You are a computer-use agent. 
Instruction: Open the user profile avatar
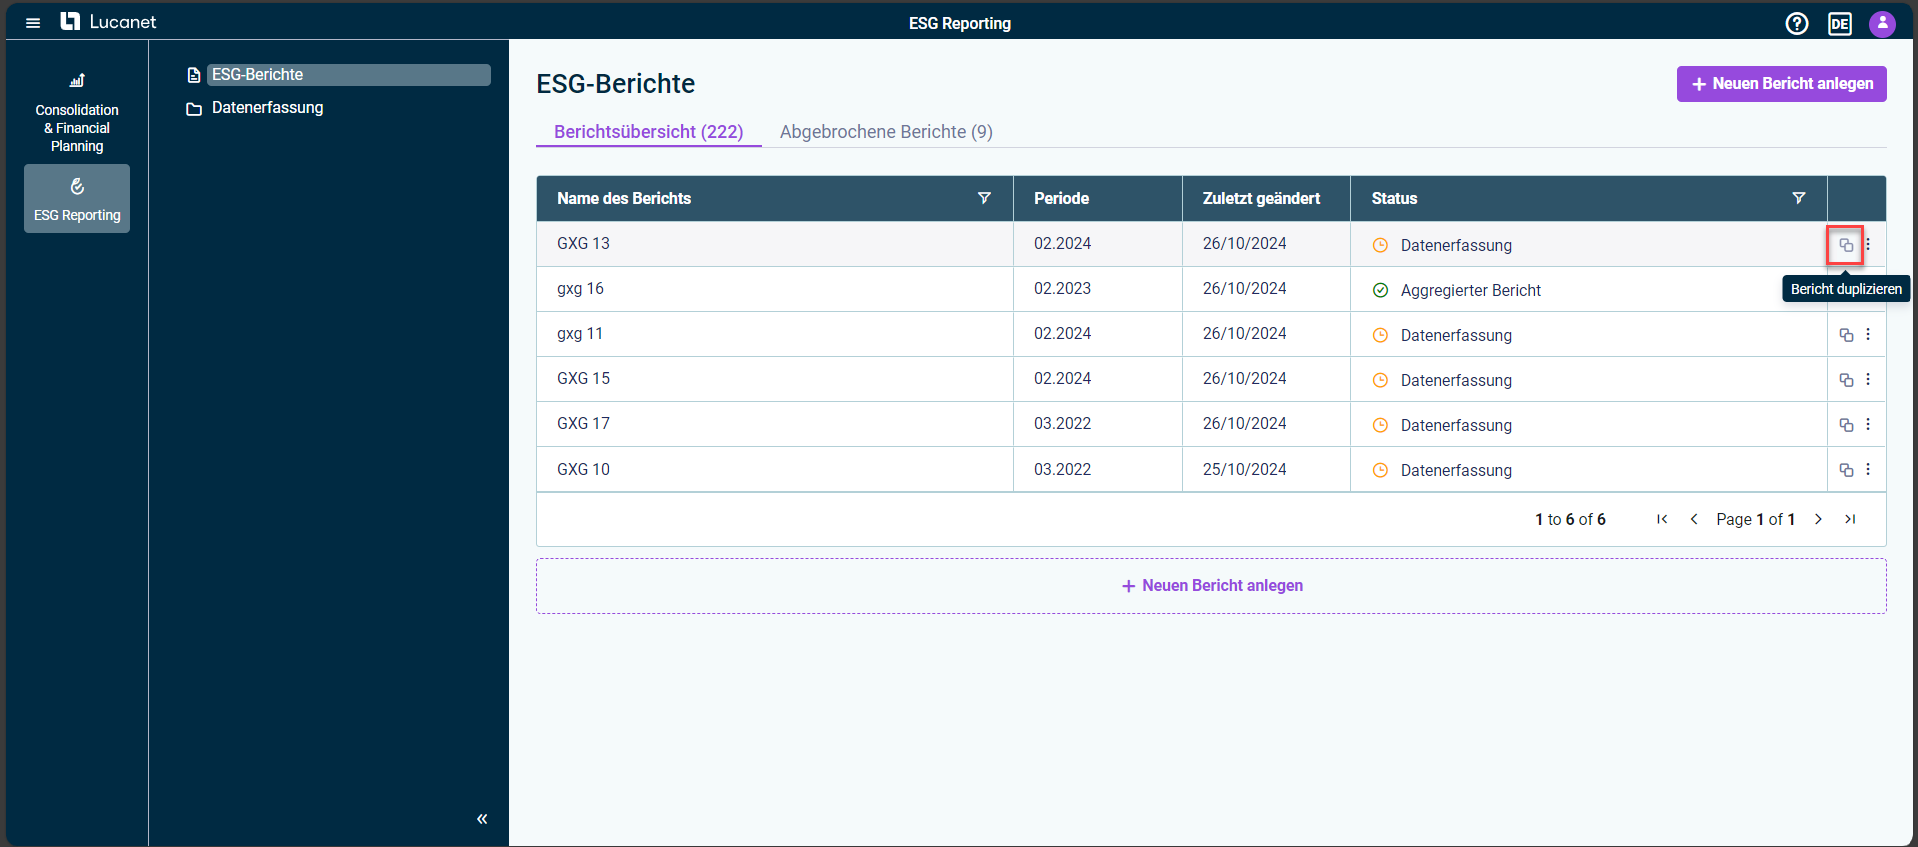1883,23
